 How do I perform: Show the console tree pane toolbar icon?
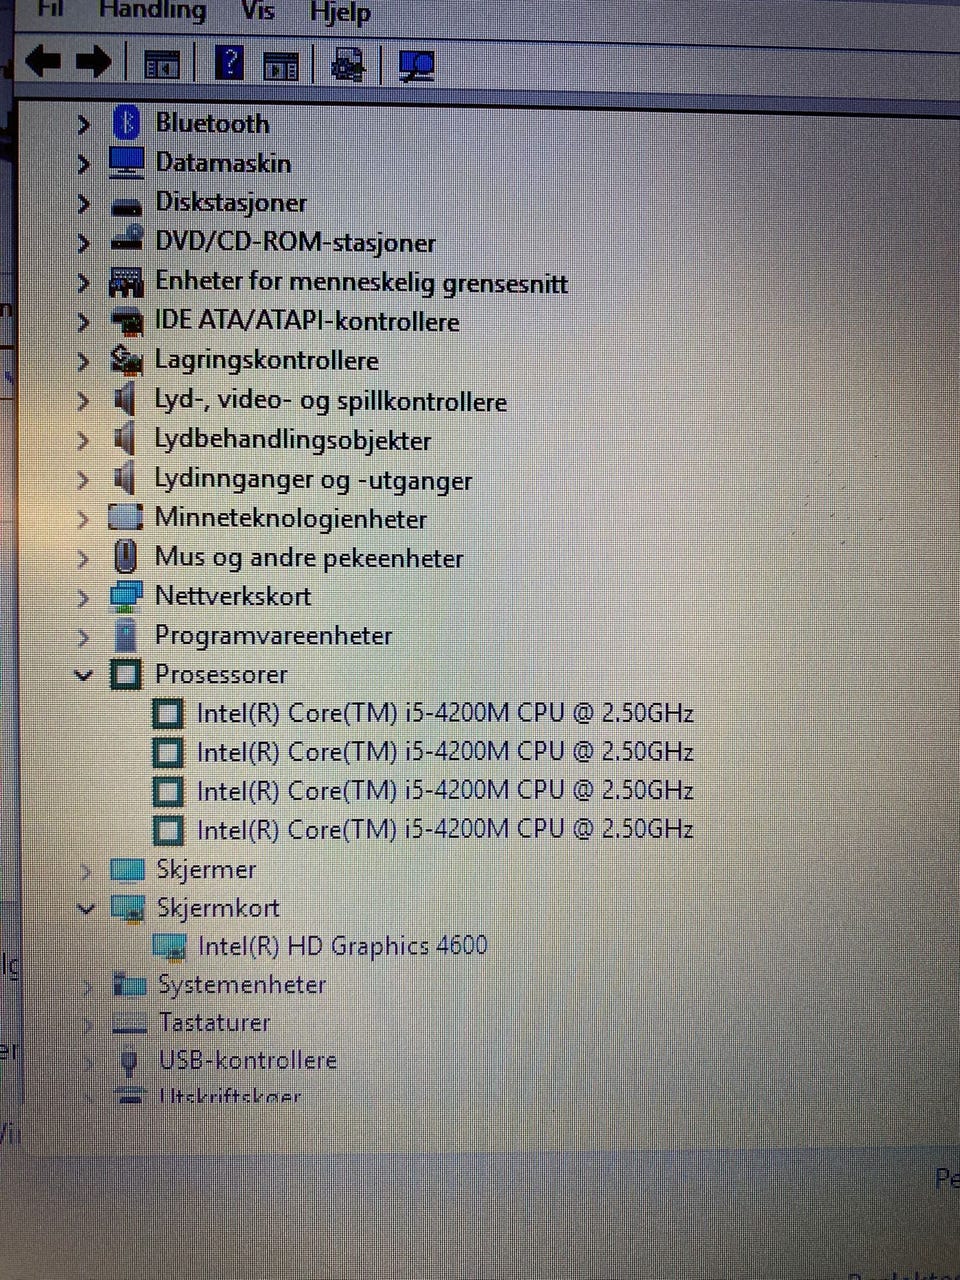162,65
